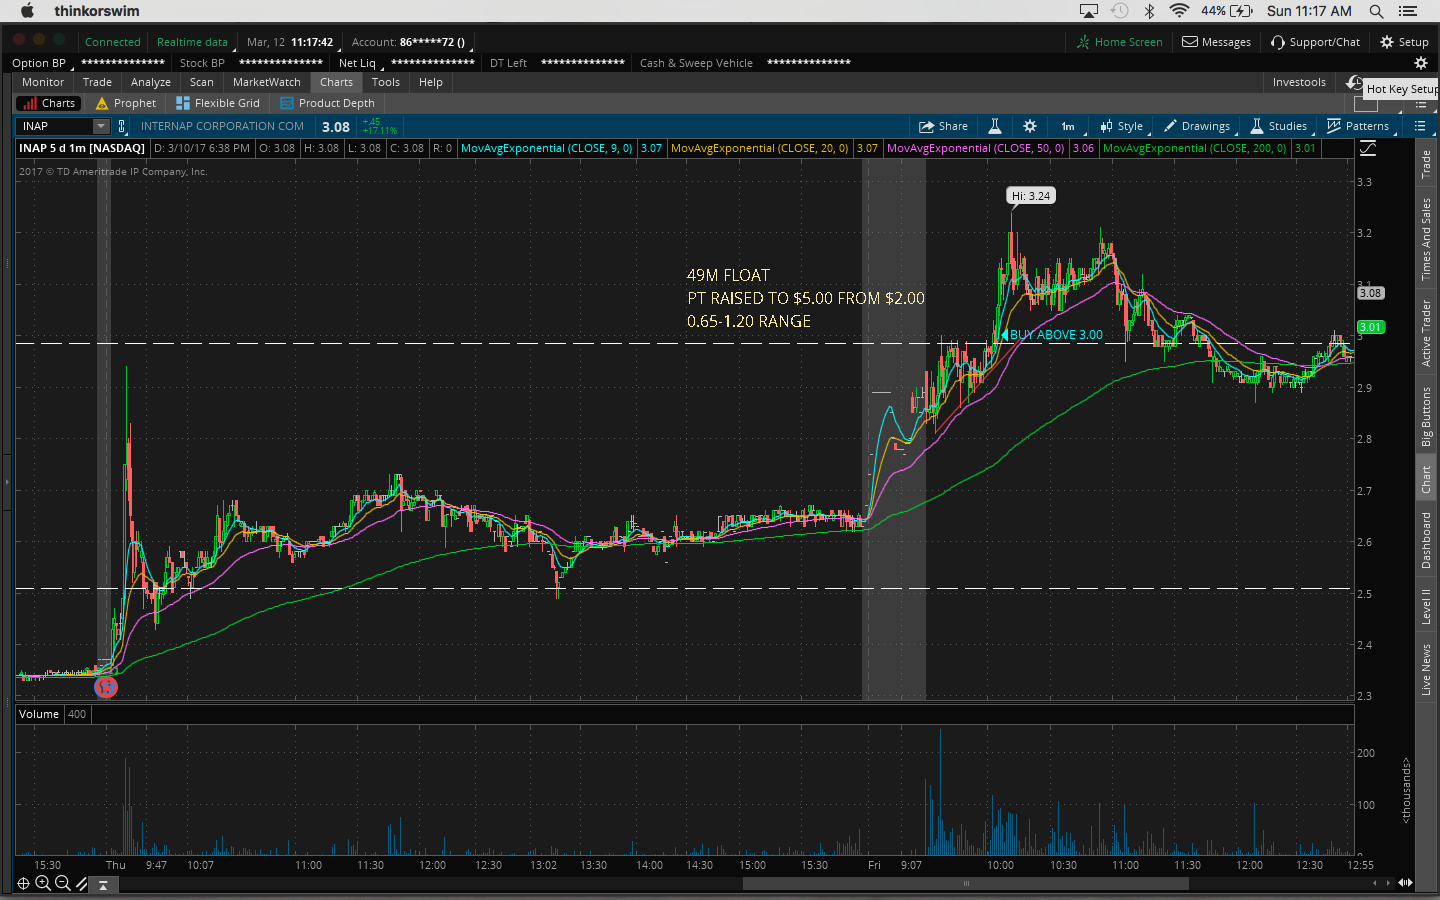Zoom out of the chart with magnifier minus
Screen dimensions: 1440x900
(62, 883)
